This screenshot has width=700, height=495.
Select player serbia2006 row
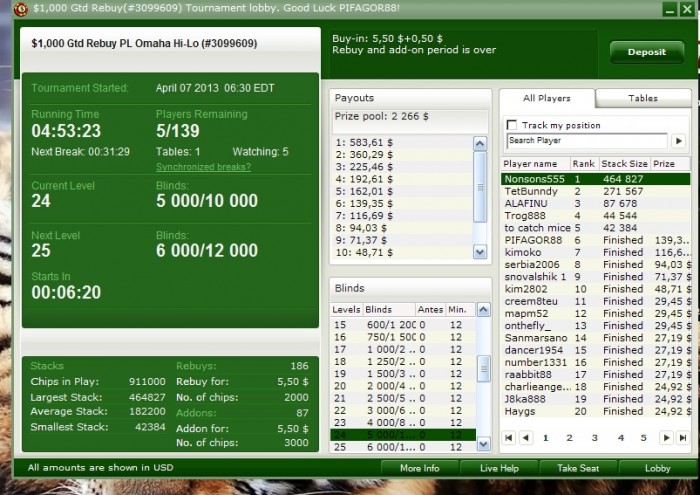click(596, 265)
